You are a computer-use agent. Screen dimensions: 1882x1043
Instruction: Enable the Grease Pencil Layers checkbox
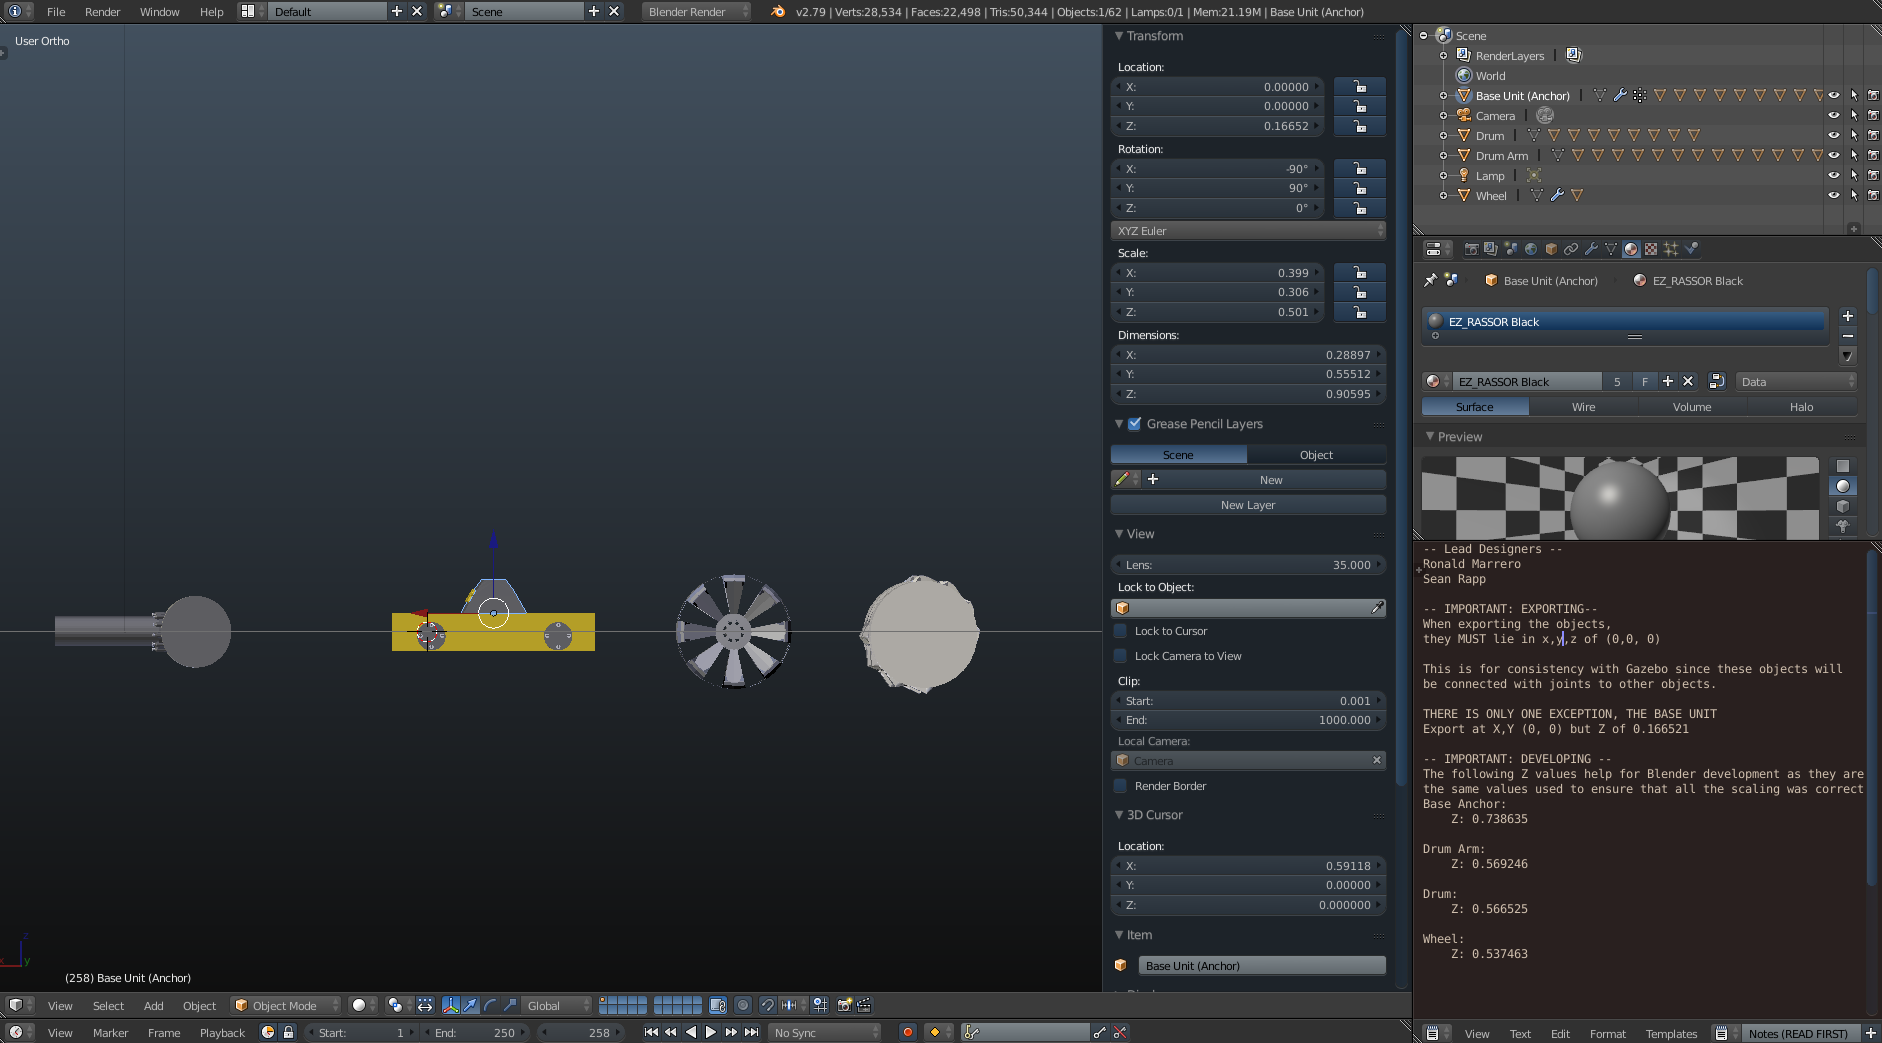tap(1135, 424)
